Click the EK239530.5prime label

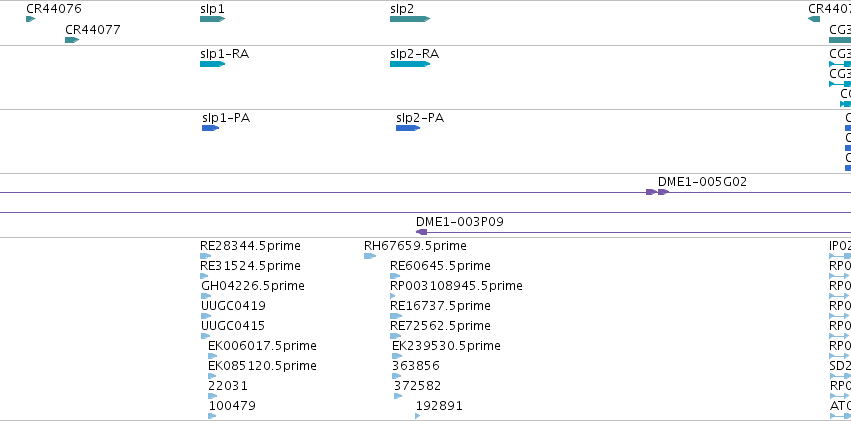pyautogui.click(x=447, y=347)
